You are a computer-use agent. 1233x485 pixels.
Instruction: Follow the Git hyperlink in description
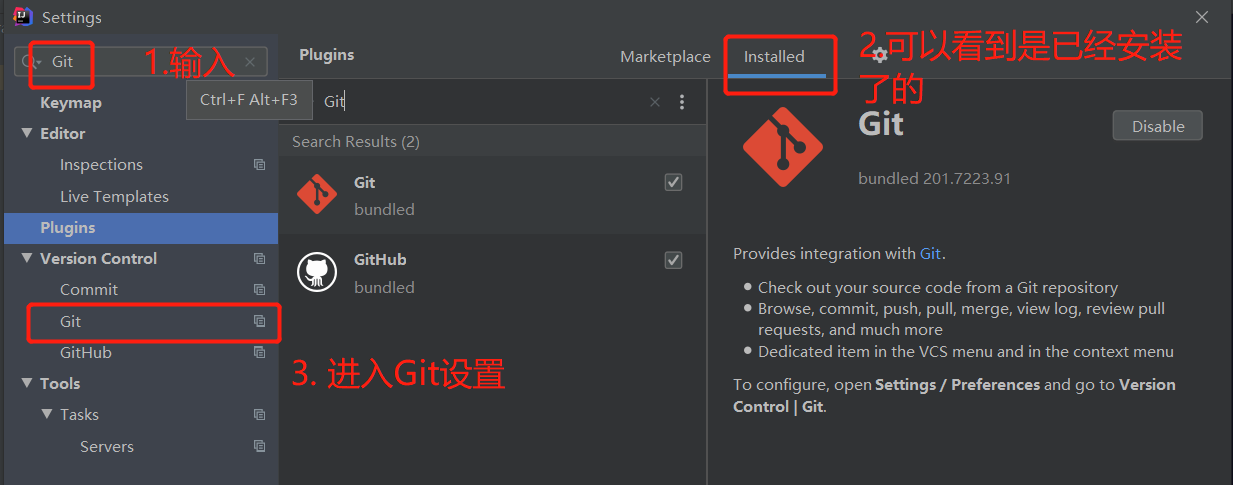930,254
